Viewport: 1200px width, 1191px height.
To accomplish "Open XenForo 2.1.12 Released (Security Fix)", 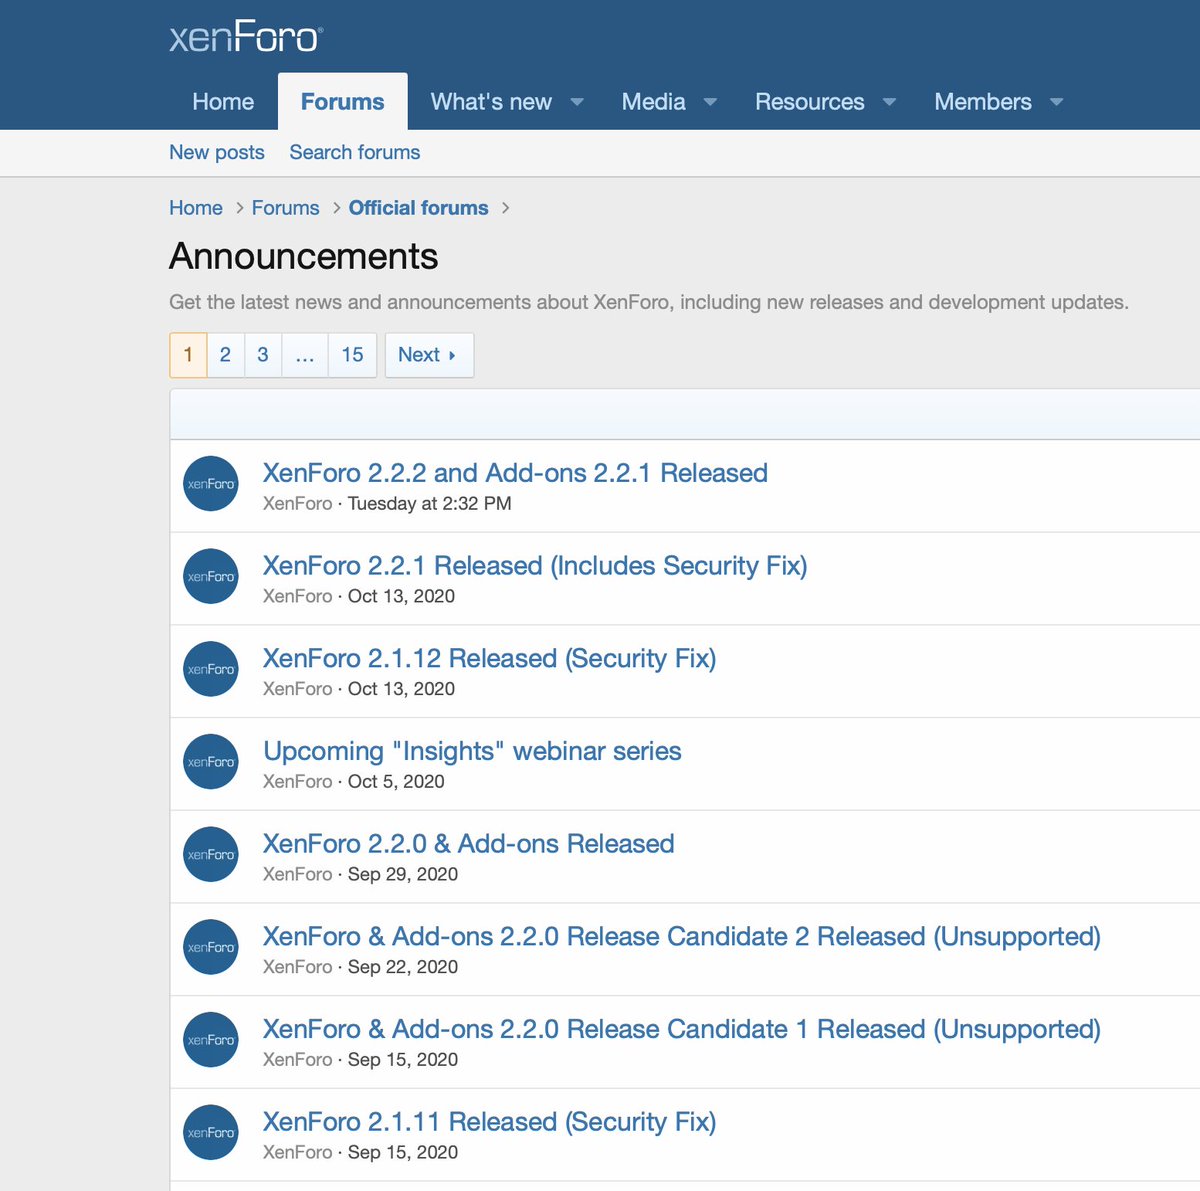I will tap(489, 659).
